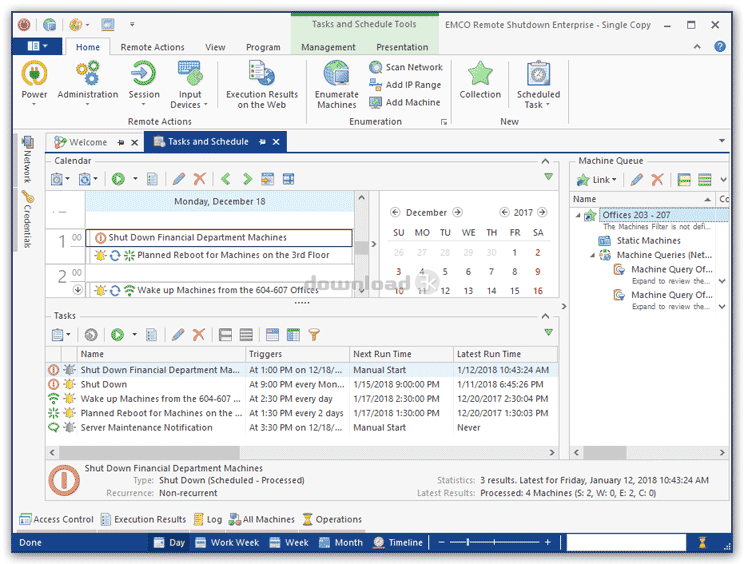
Task: Open the Power remote action
Action: click(34, 83)
